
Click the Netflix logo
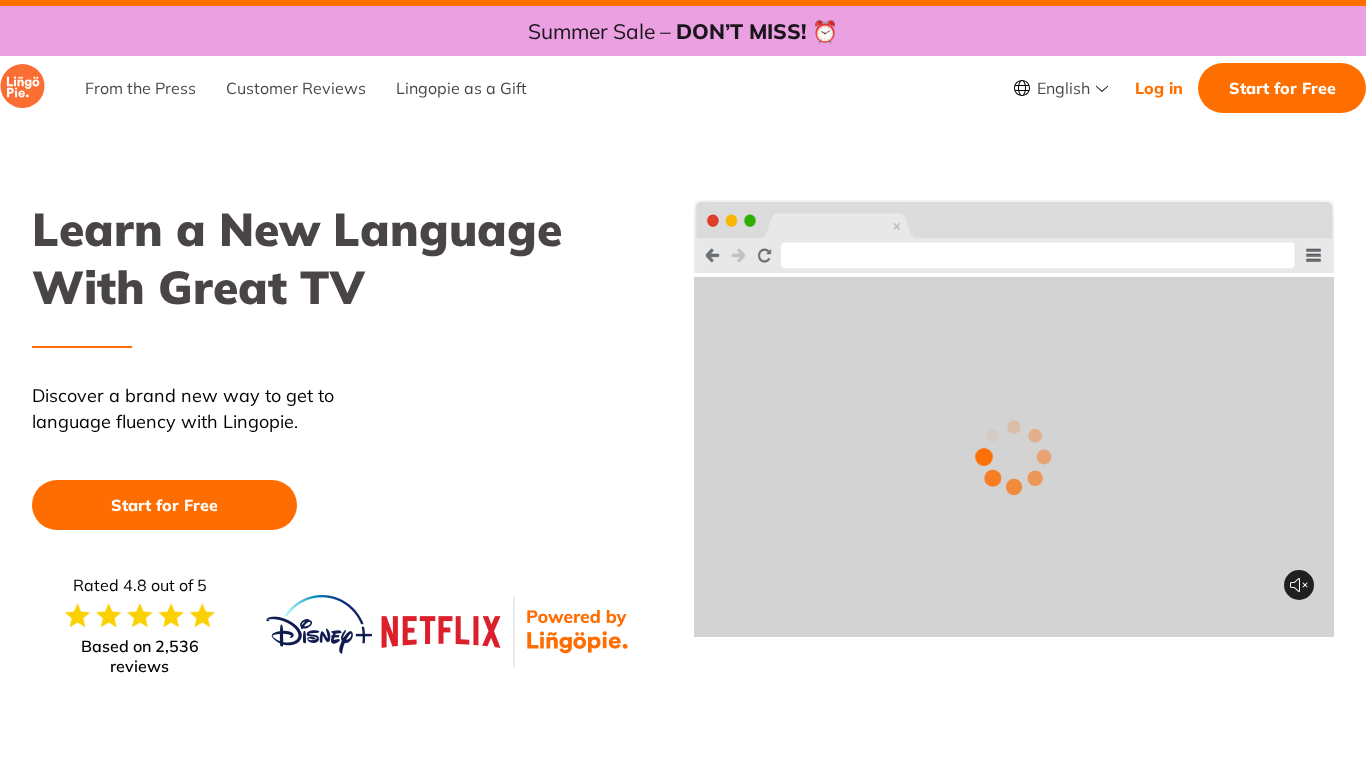[x=440, y=632]
